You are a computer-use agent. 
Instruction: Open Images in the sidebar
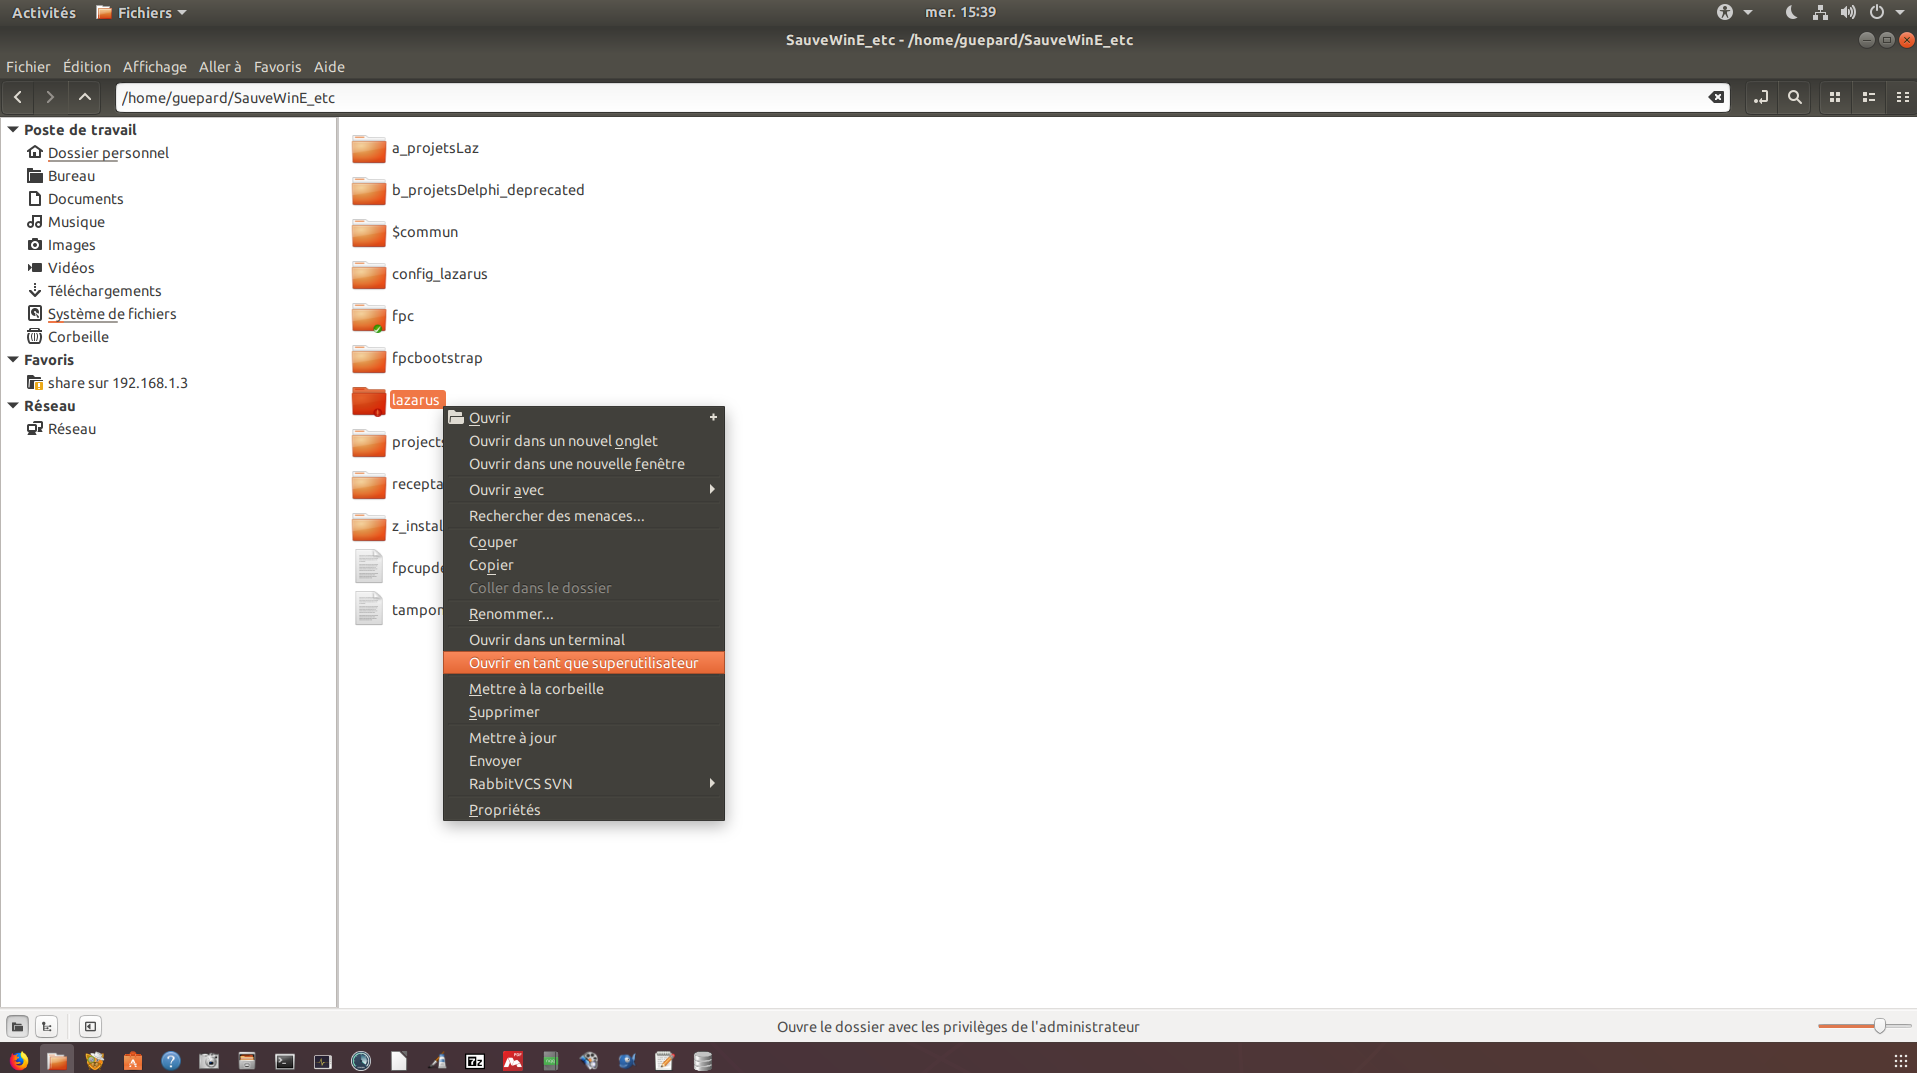tap(71, 245)
